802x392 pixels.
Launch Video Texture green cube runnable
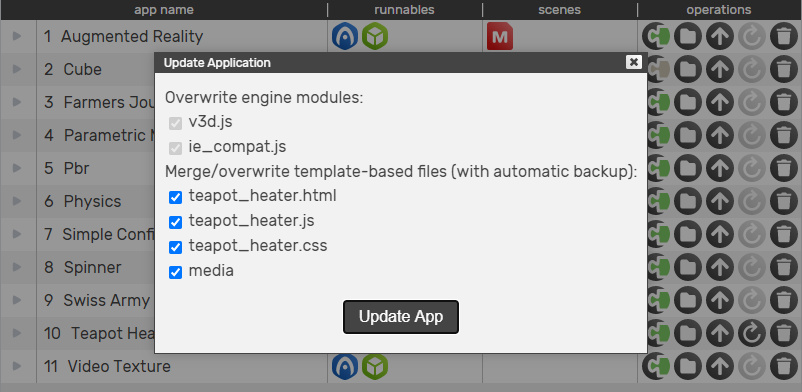click(375, 366)
